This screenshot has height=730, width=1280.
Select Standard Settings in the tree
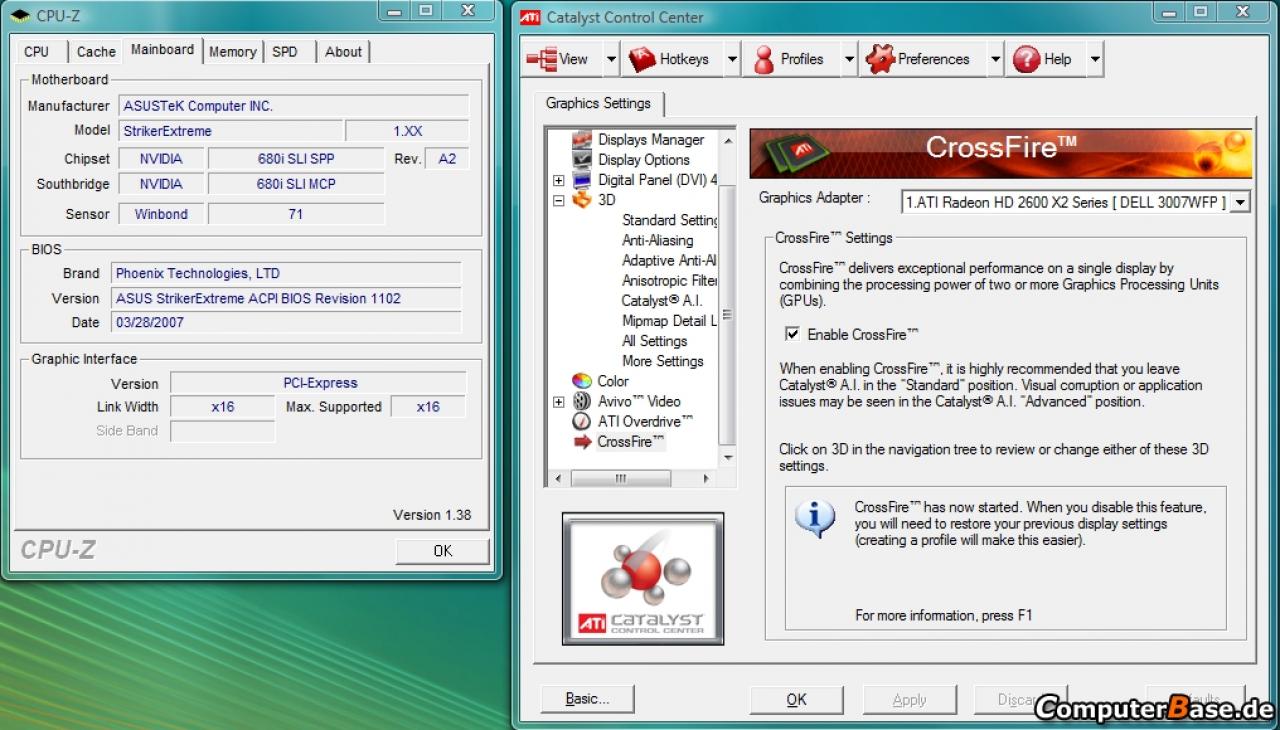(x=670, y=220)
